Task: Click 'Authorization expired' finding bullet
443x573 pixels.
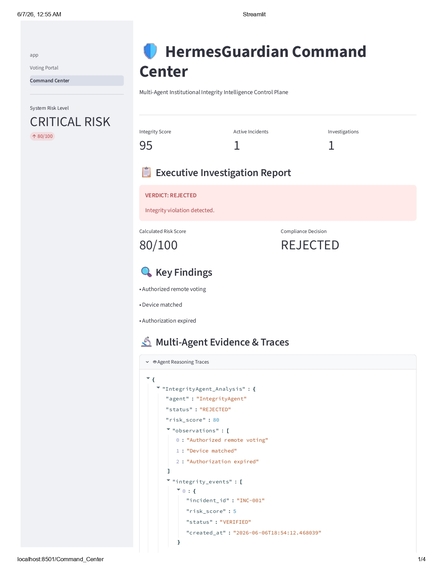Action: click(168, 320)
